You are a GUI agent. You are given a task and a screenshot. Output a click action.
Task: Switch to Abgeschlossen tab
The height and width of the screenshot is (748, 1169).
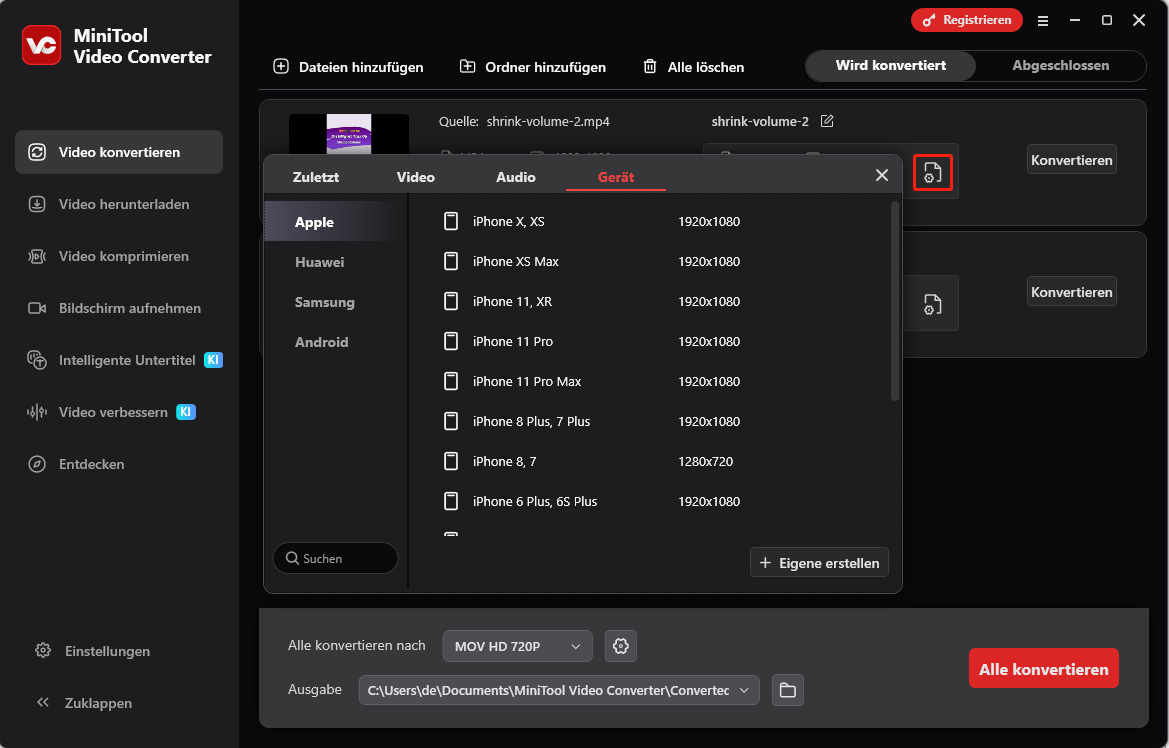[x=1060, y=66]
